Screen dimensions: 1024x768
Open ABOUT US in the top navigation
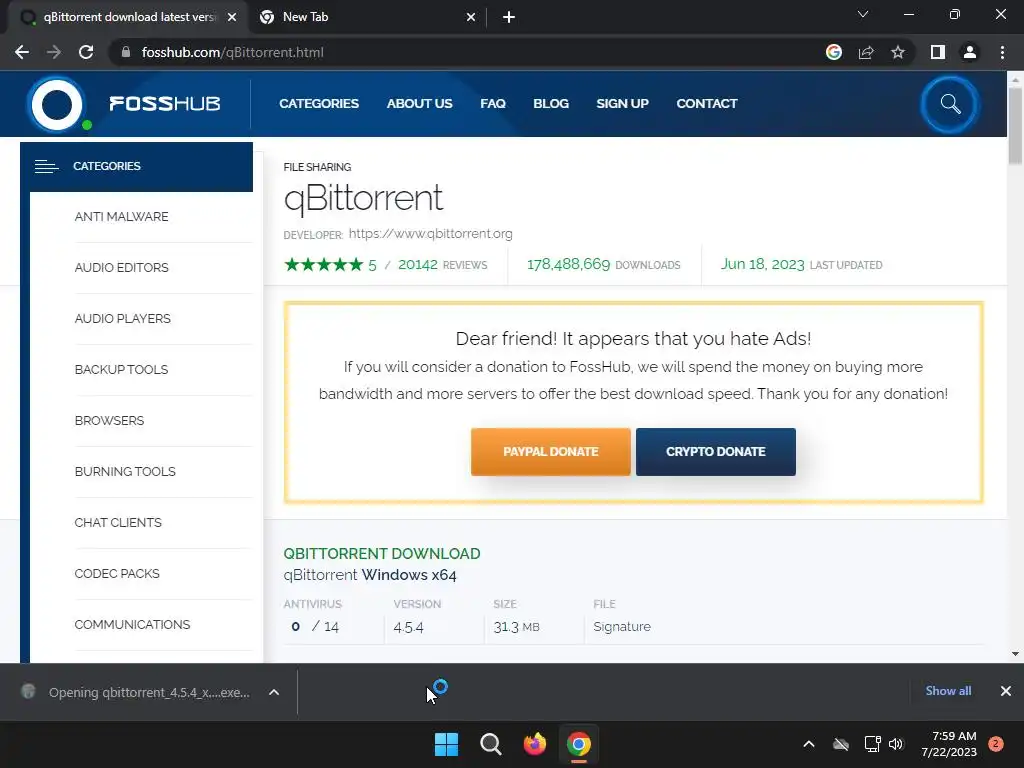pos(419,104)
